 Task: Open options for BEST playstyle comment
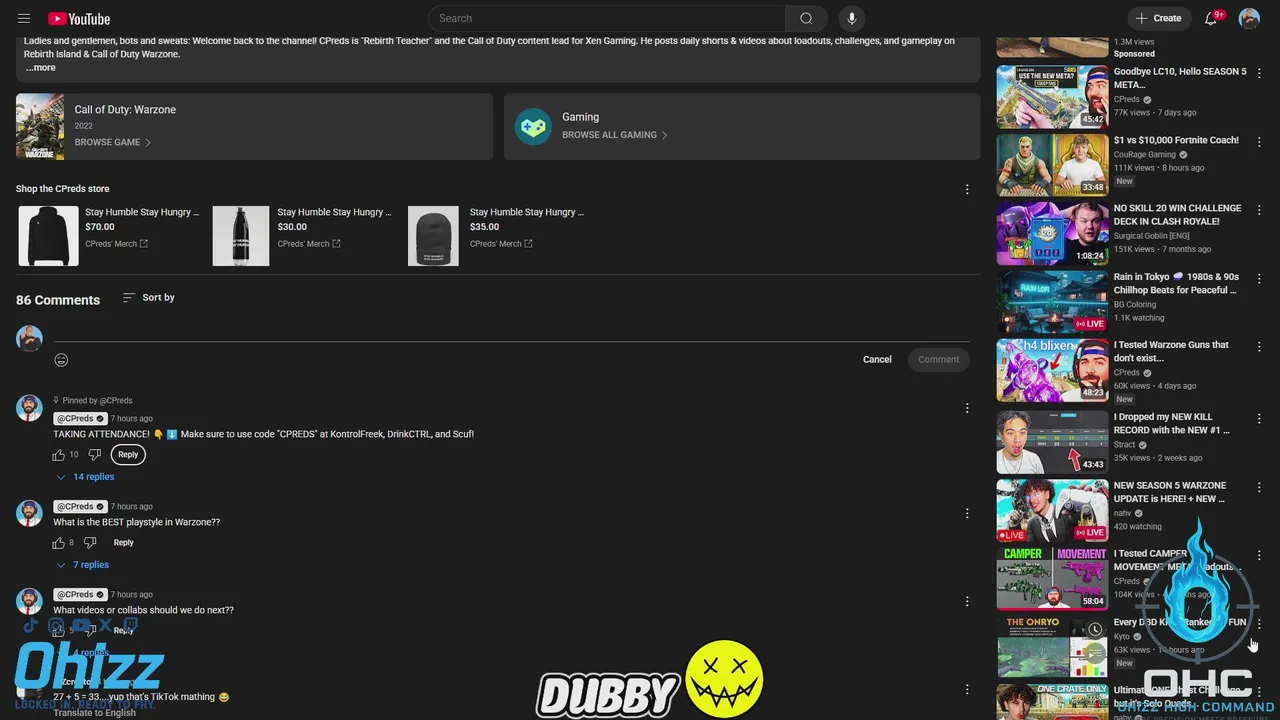coord(967,513)
